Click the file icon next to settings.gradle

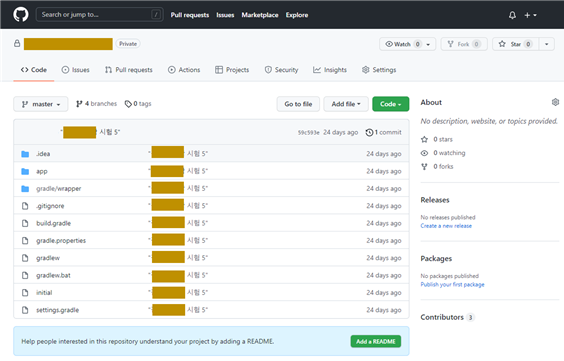tap(25, 310)
